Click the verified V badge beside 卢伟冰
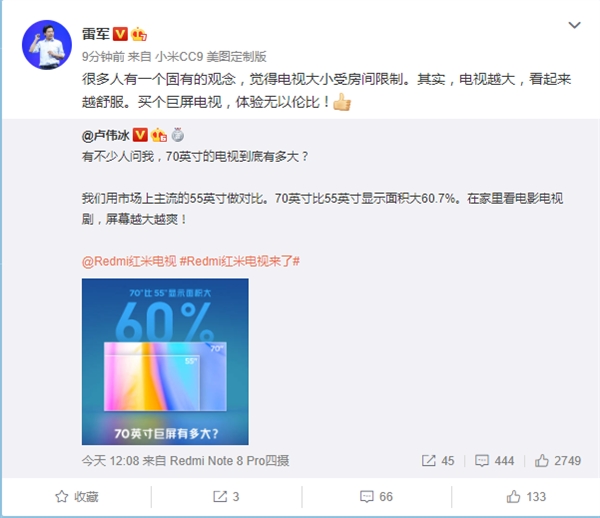Image resolution: width=600 pixels, height=518 pixels. point(140,135)
